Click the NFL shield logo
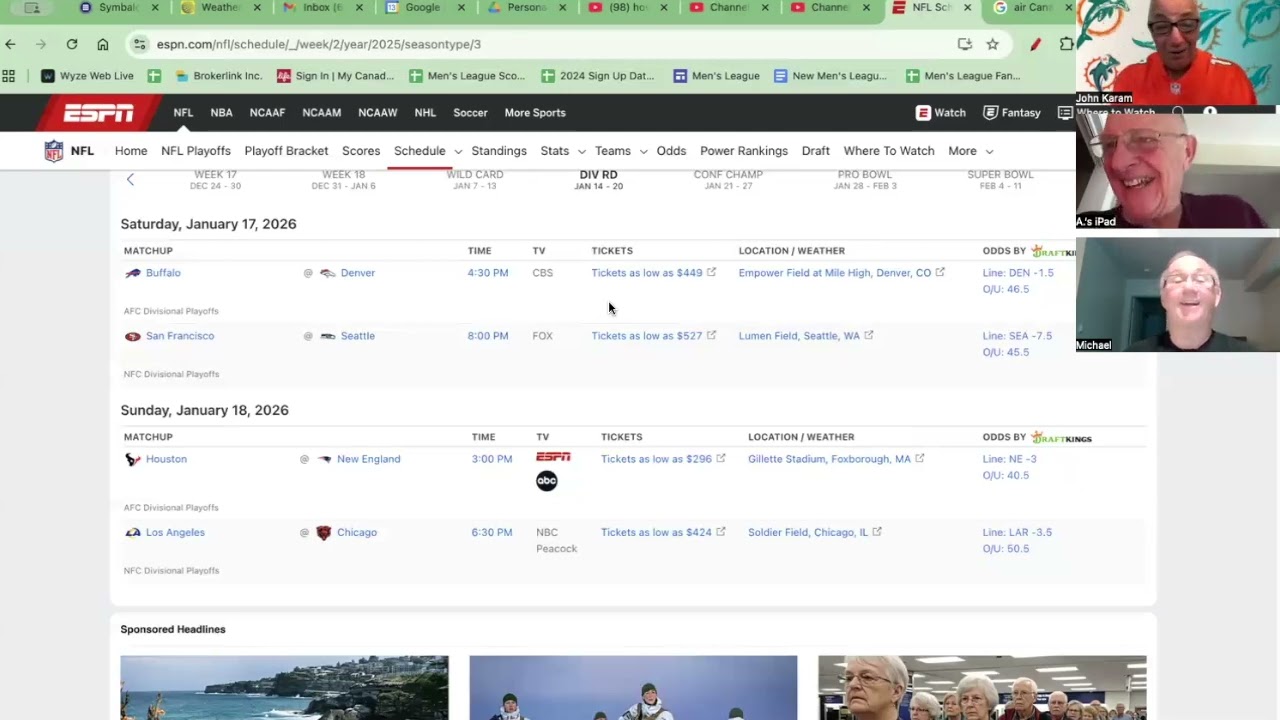This screenshot has height=720, width=1280. [x=54, y=151]
